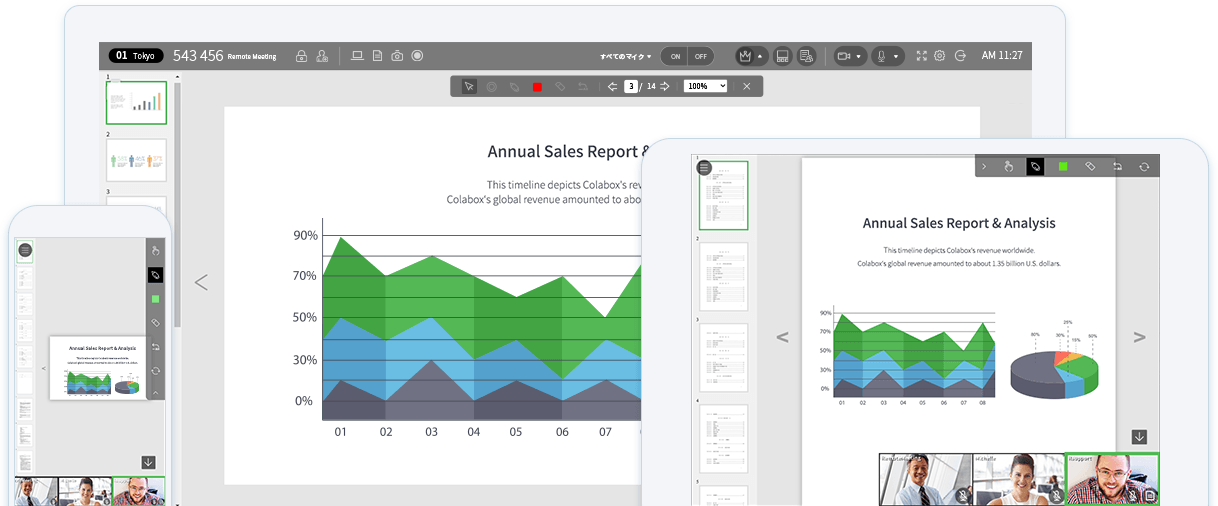
Task: Select the pointer arrow tool in desktop toolbar
Action: tap(469, 86)
